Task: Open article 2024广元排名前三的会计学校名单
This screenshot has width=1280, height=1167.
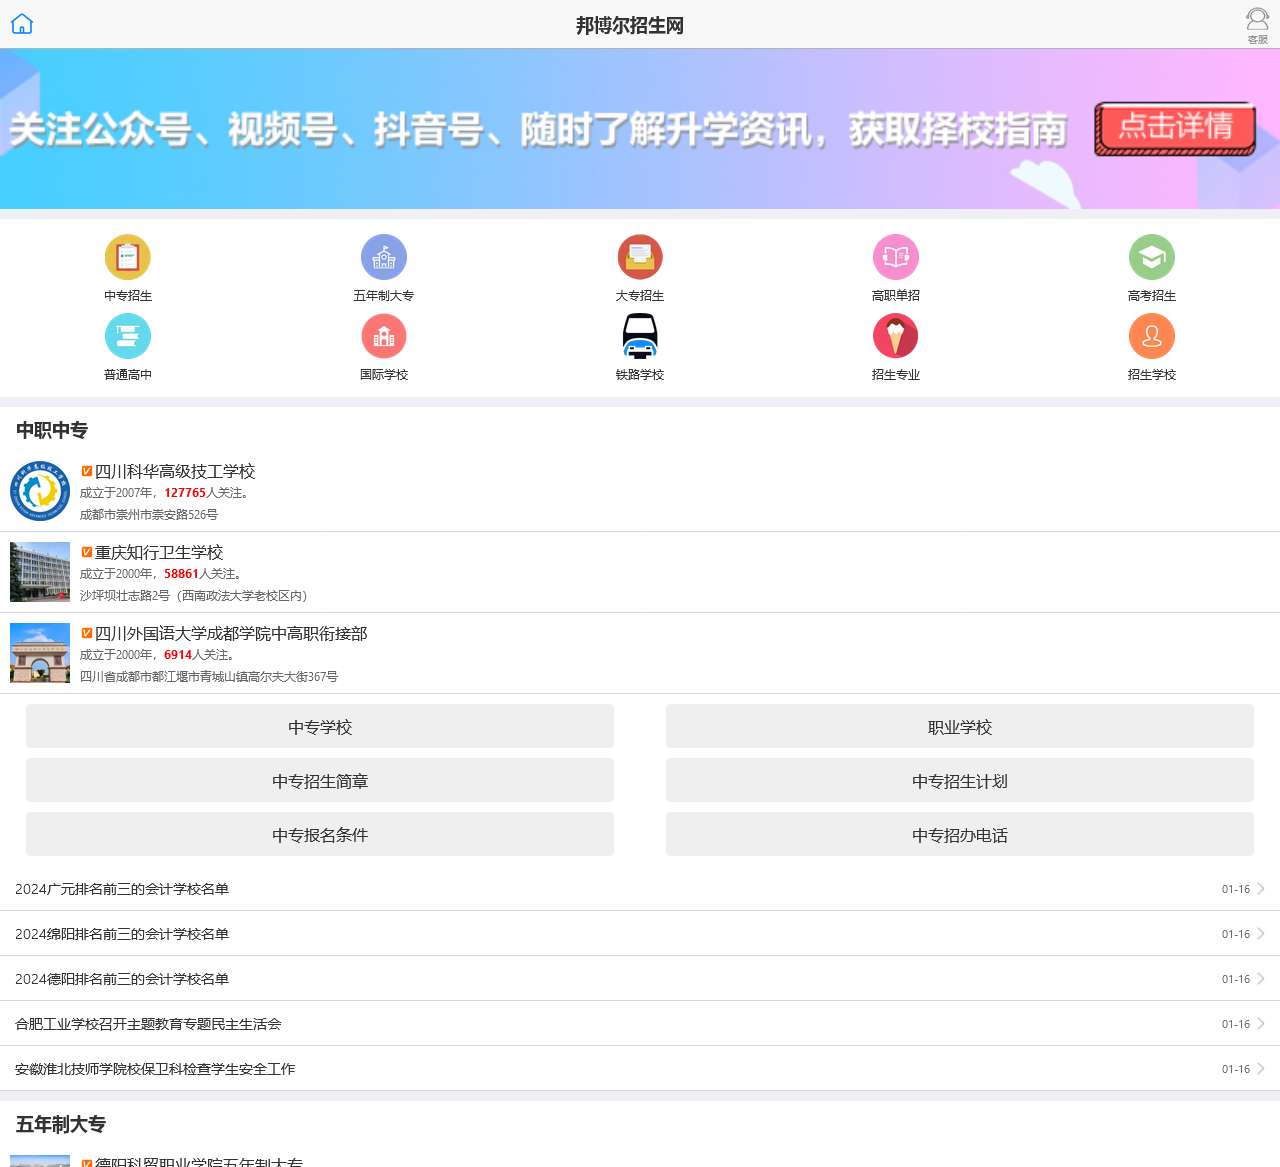Action: [122, 889]
